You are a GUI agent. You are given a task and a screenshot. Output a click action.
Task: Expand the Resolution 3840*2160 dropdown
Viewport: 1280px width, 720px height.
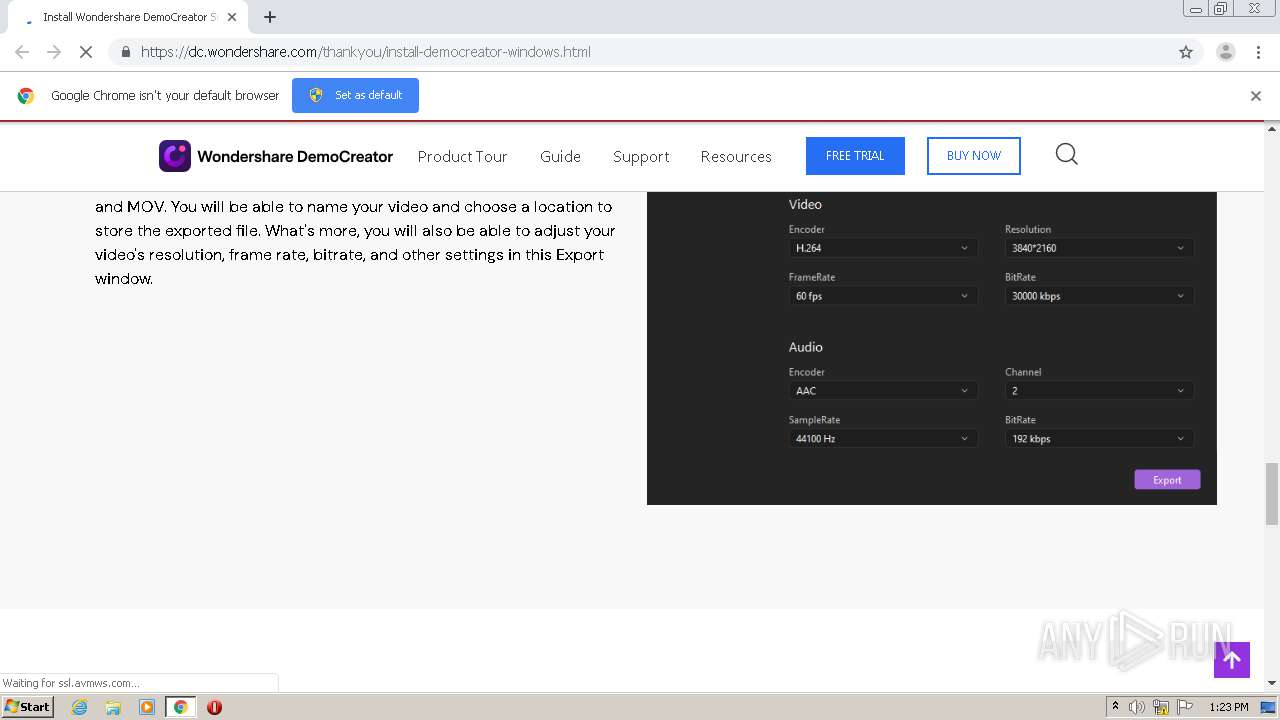[x=1099, y=248]
